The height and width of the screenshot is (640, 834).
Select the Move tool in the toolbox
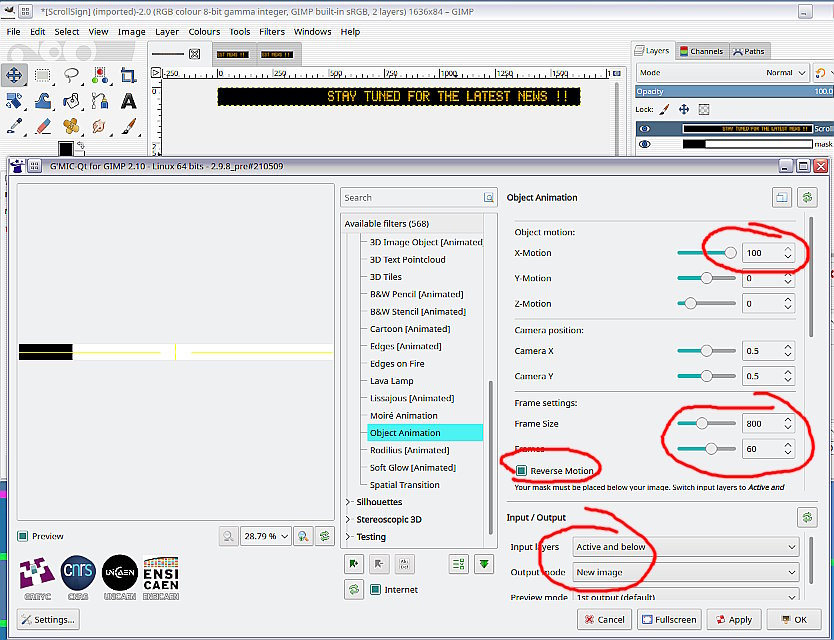pyautogui.click(x=15, y=75)
